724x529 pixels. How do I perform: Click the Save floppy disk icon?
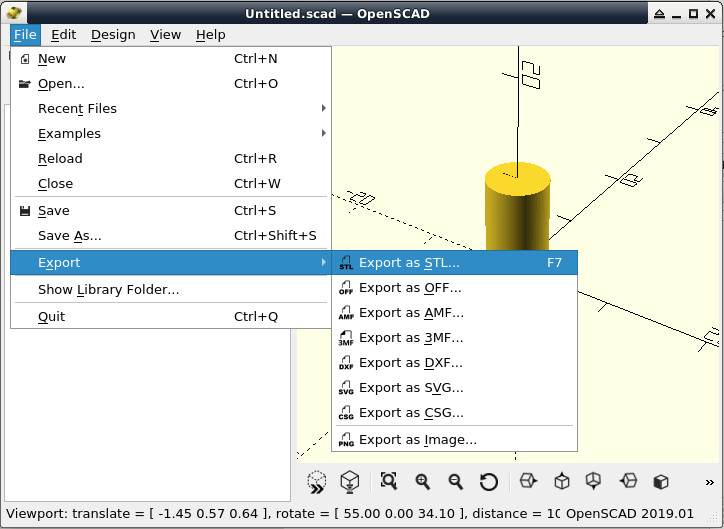pyautogui.click(x=25, y=211)
